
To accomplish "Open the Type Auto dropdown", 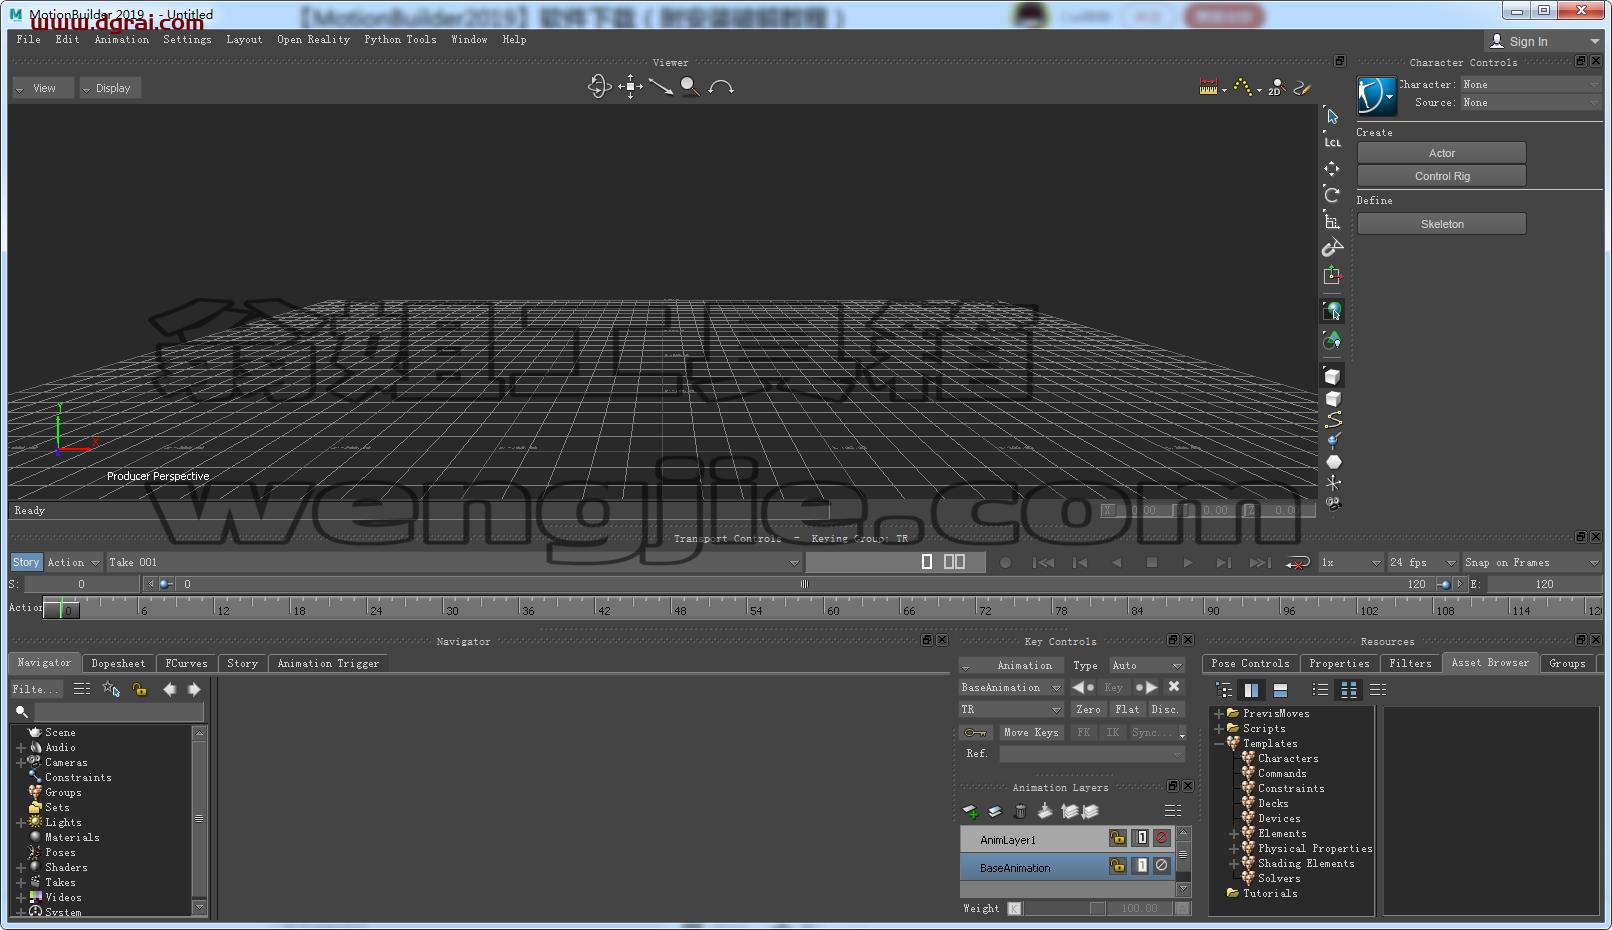I will click(1147, 666).
